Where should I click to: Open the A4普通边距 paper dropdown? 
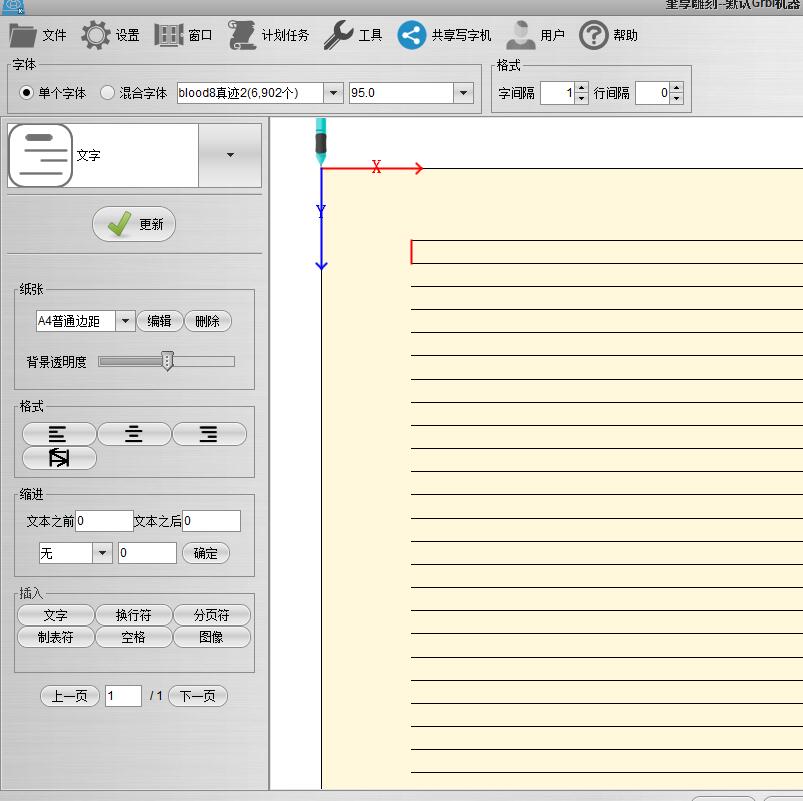pyautogui.click(x=125, y=321)
